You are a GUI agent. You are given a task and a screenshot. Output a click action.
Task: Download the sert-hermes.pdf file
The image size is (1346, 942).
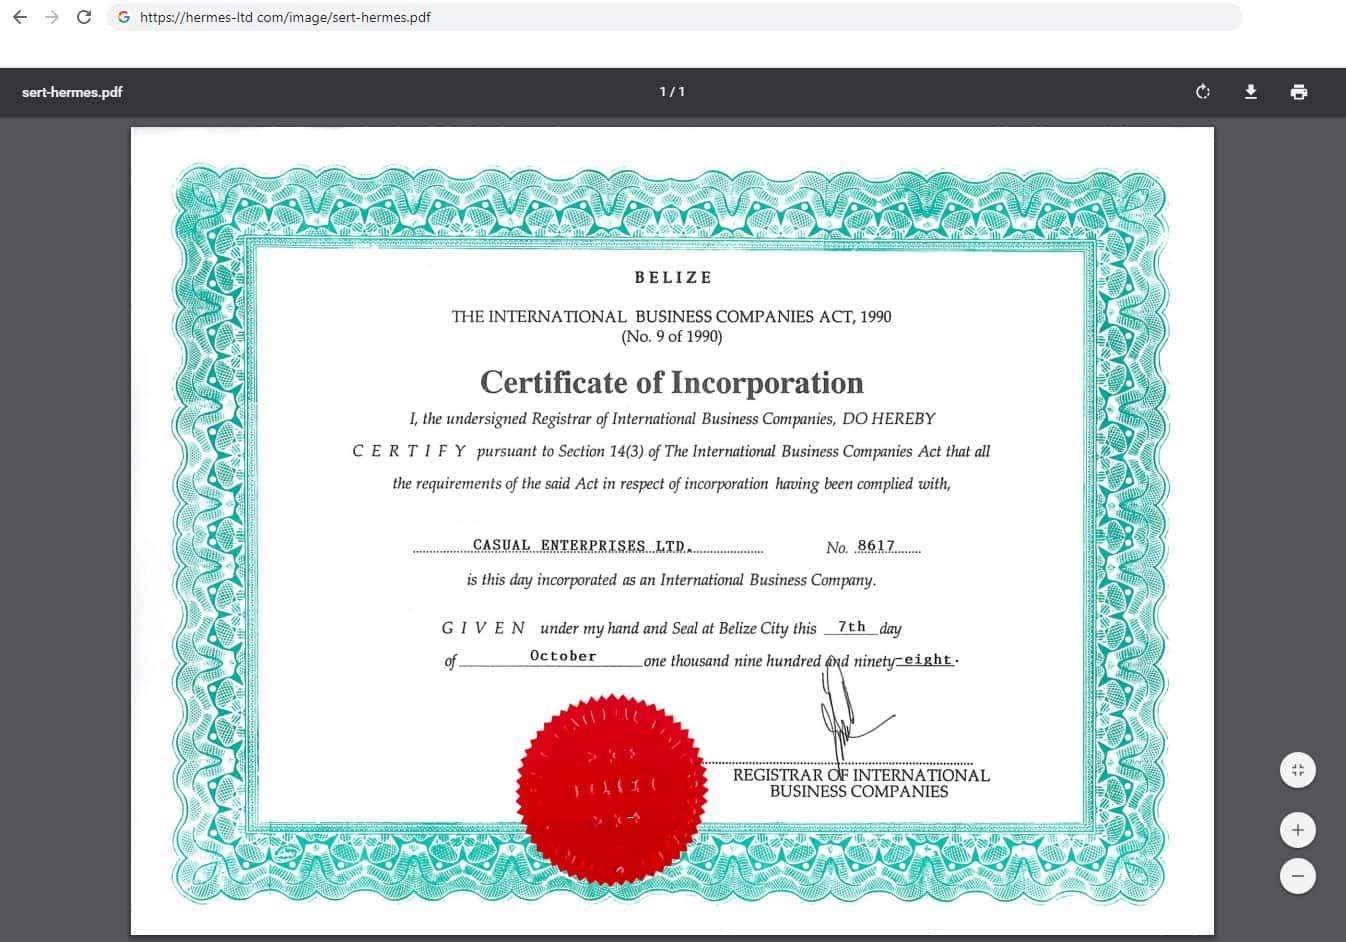pyautogui.click(x=1250, y=92)
